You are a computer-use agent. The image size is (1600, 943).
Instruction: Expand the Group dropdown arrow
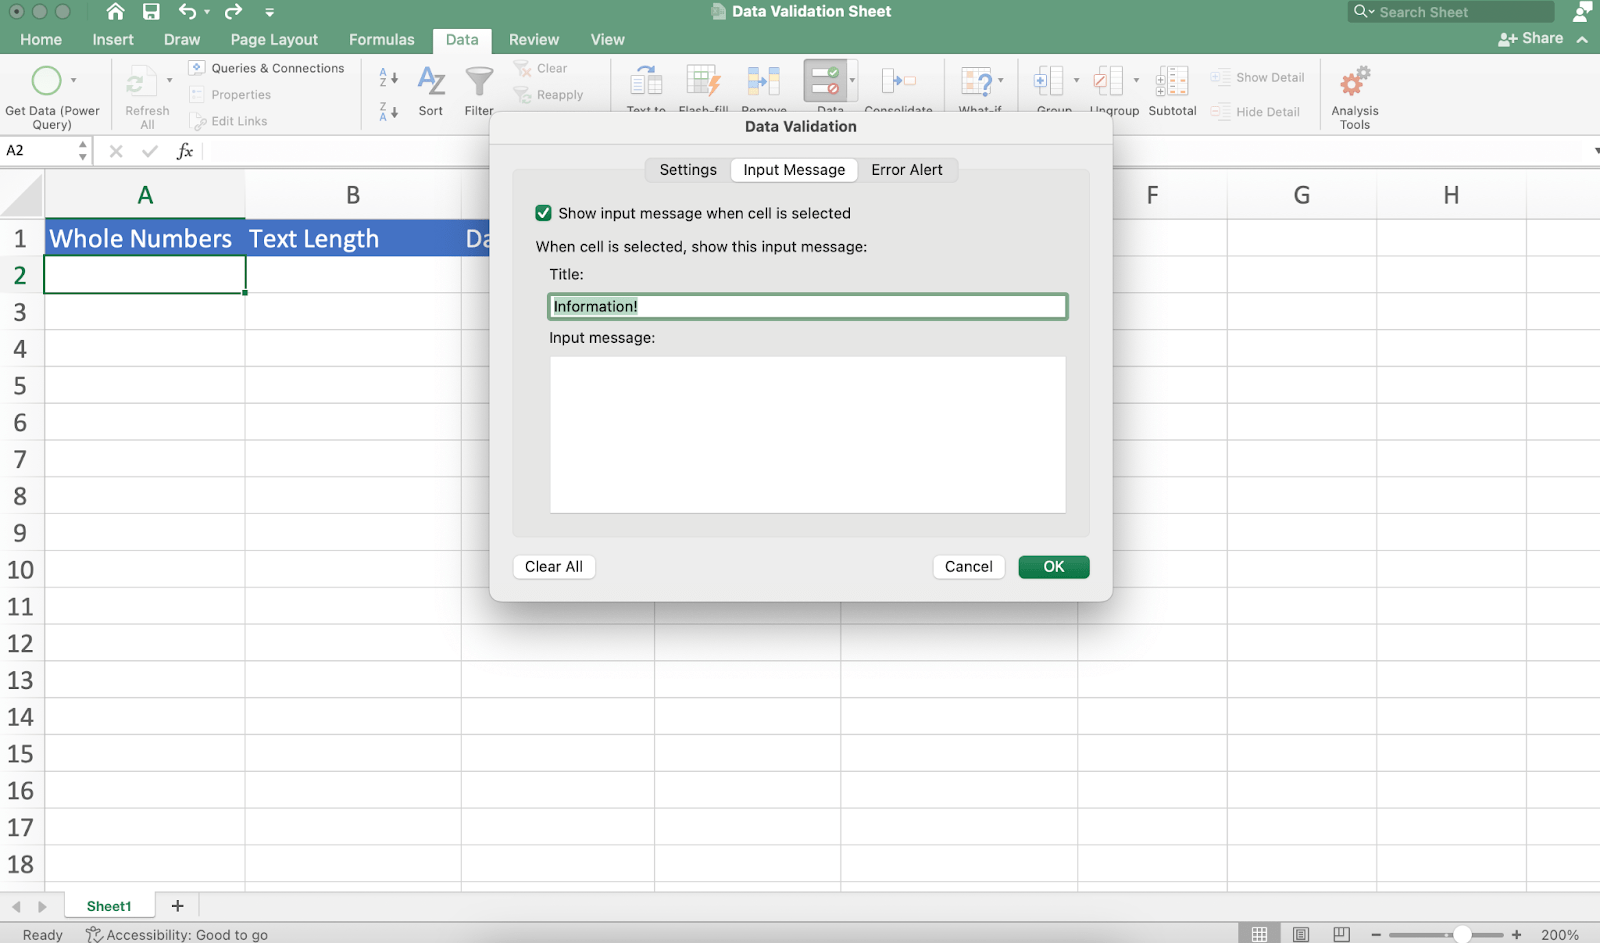tap(1077, 81)
